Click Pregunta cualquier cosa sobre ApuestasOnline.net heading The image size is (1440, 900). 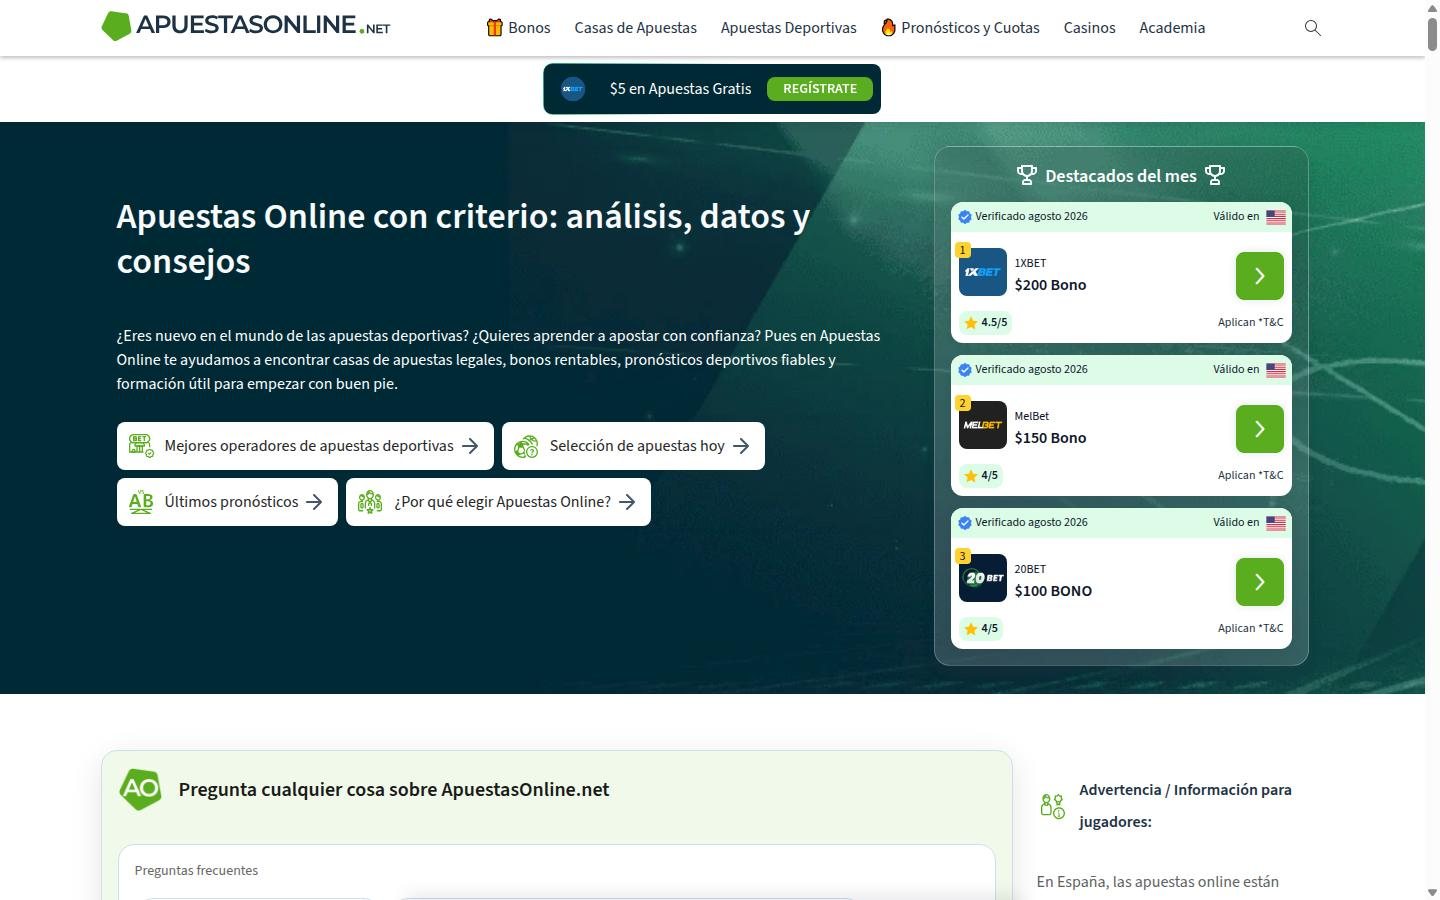(x=394, y=789)
